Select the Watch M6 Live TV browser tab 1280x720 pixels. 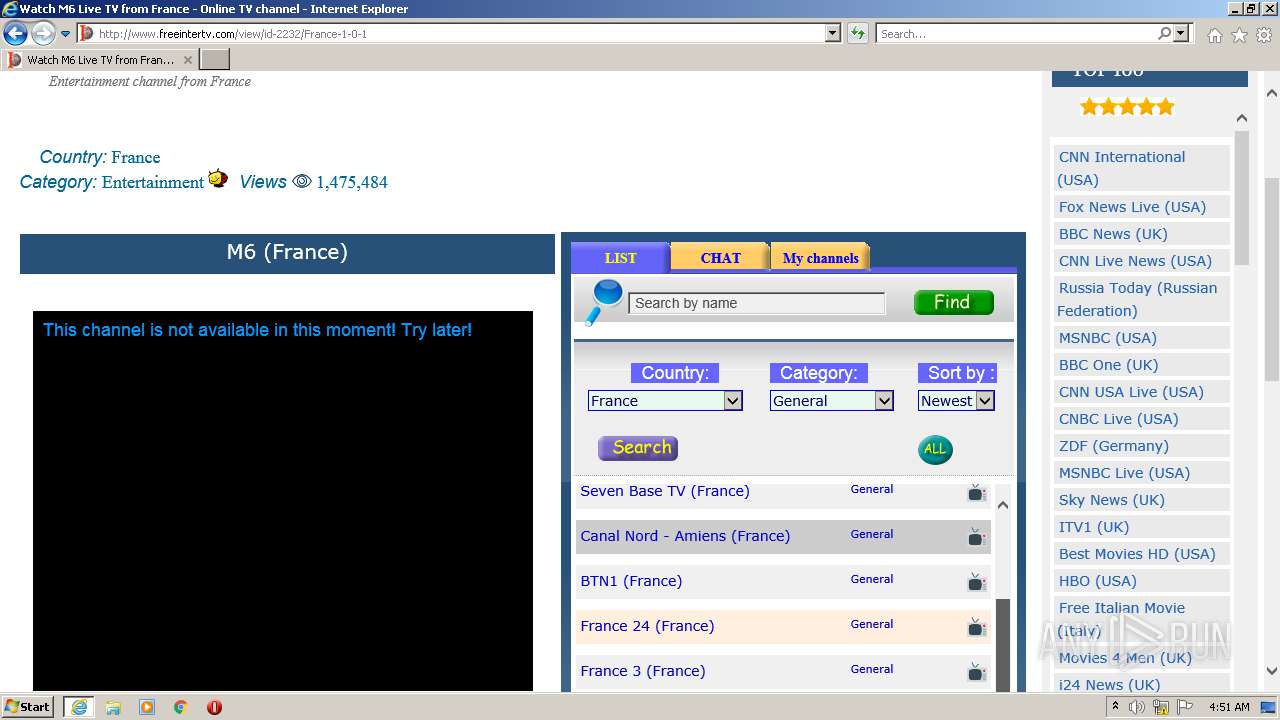click(100, 60)
